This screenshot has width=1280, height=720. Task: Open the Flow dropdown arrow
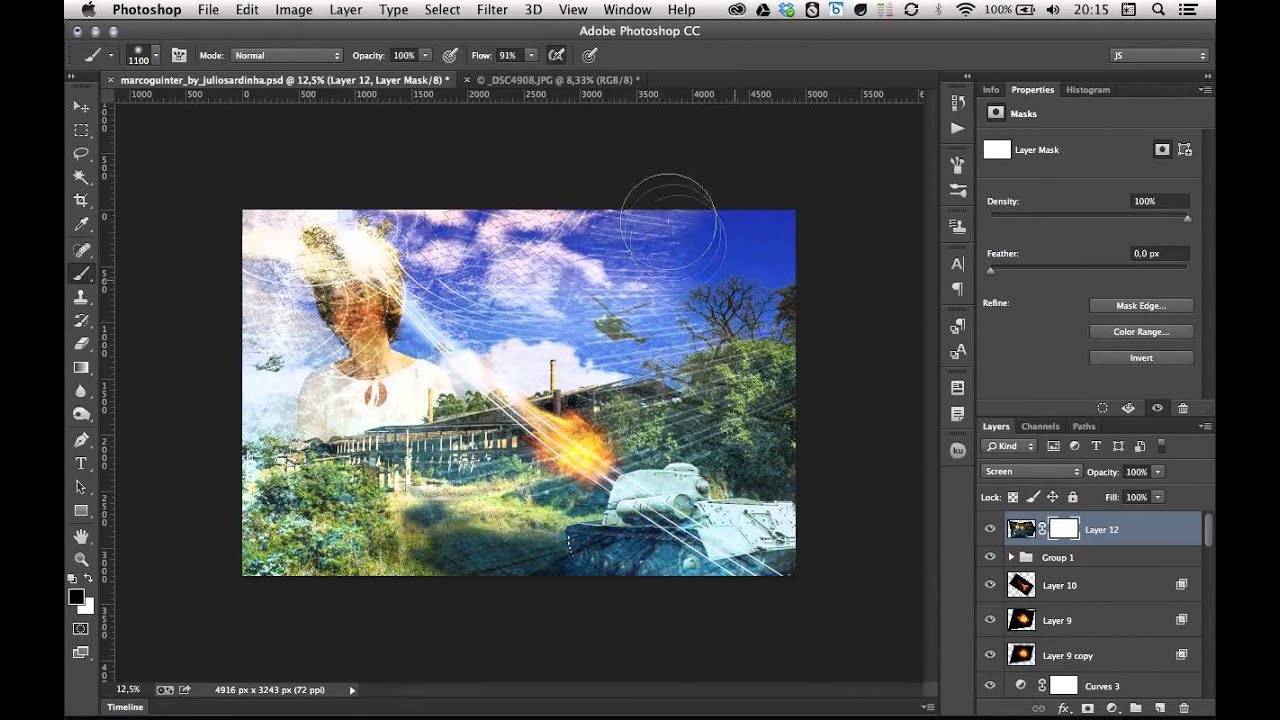(x=531, y=55)
